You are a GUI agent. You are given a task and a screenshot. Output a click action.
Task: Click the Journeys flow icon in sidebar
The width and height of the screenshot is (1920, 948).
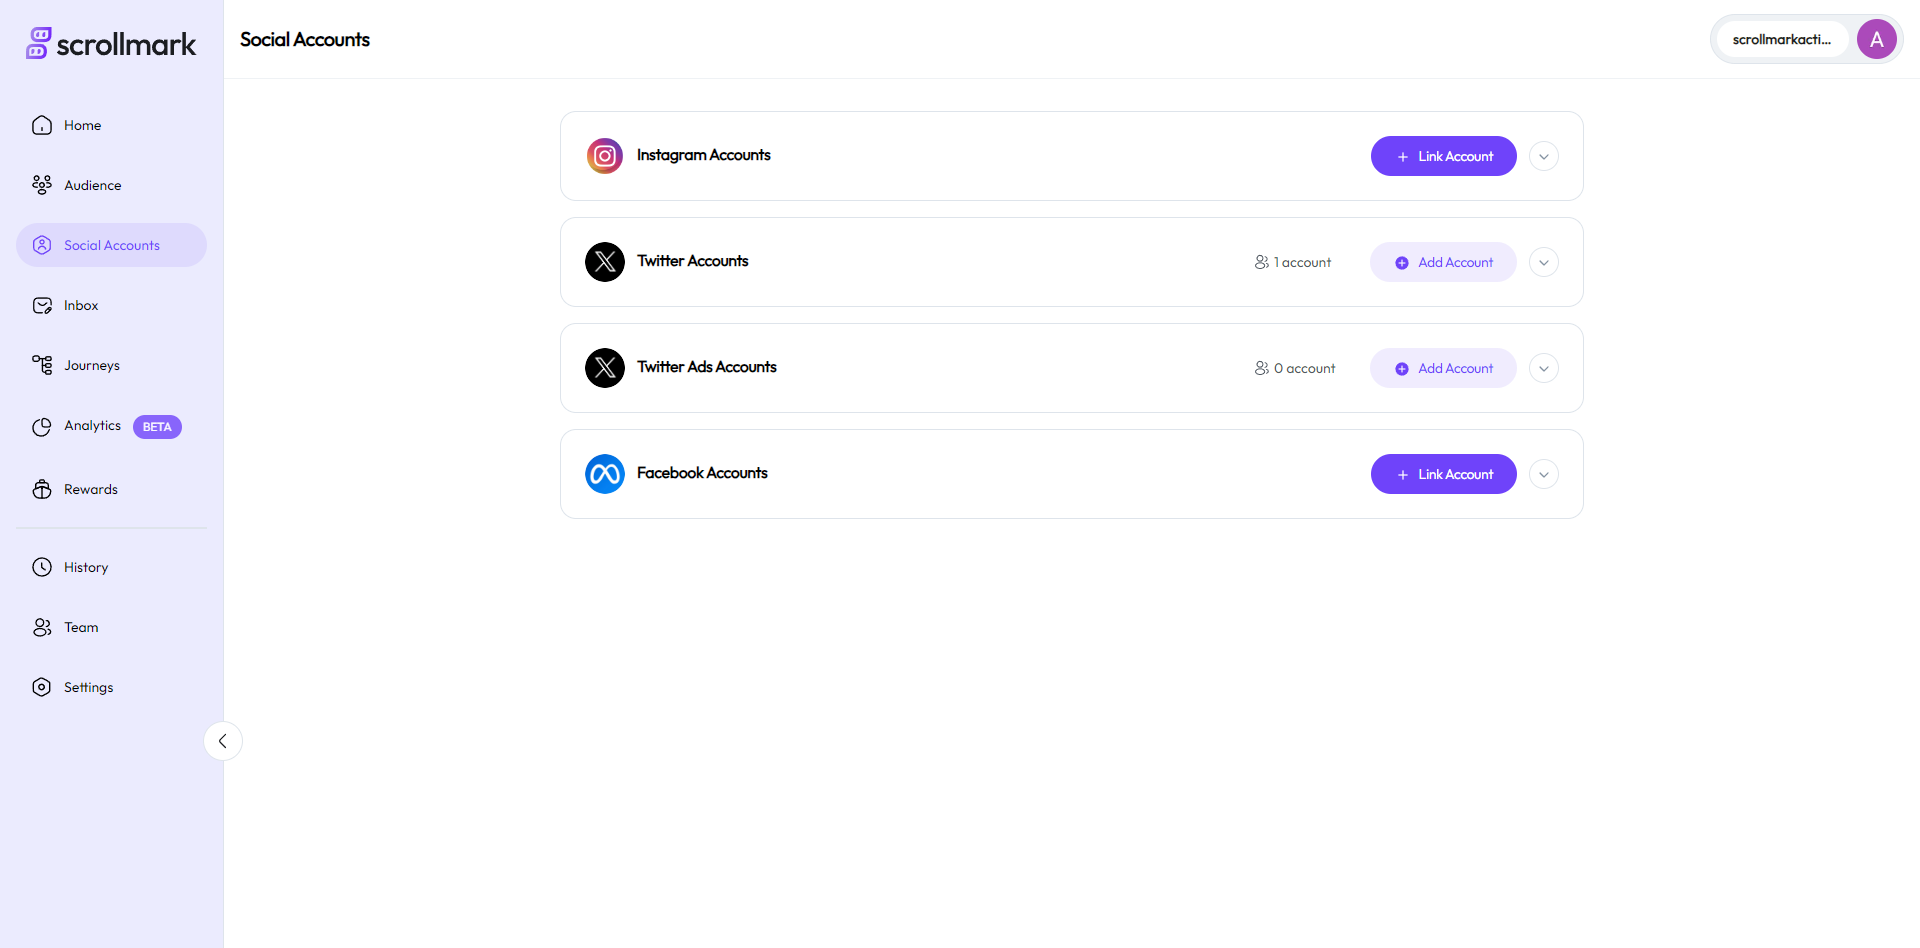click(x=42, y=365)
